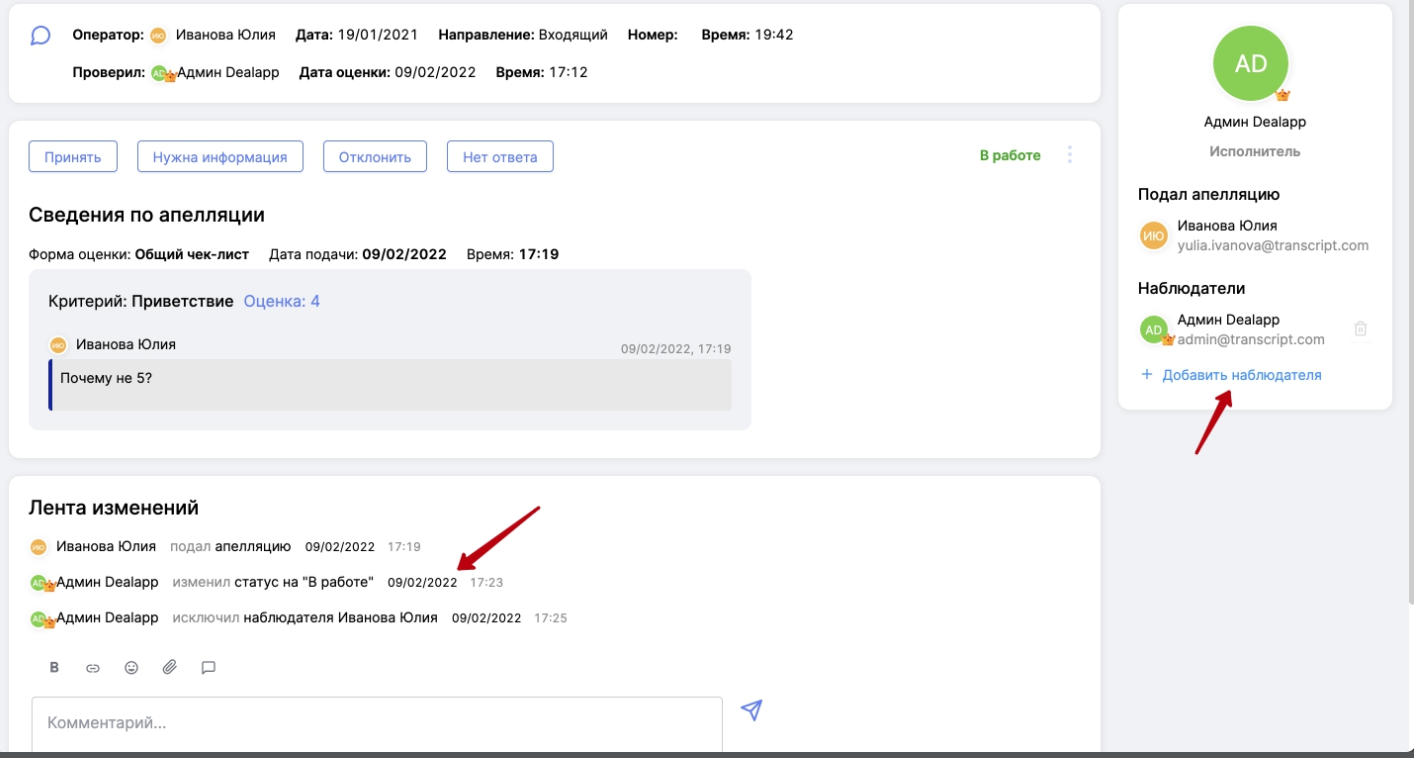Click the Нужна информация button
Screen dimensions: 1414x758
(x=220, y=157)
